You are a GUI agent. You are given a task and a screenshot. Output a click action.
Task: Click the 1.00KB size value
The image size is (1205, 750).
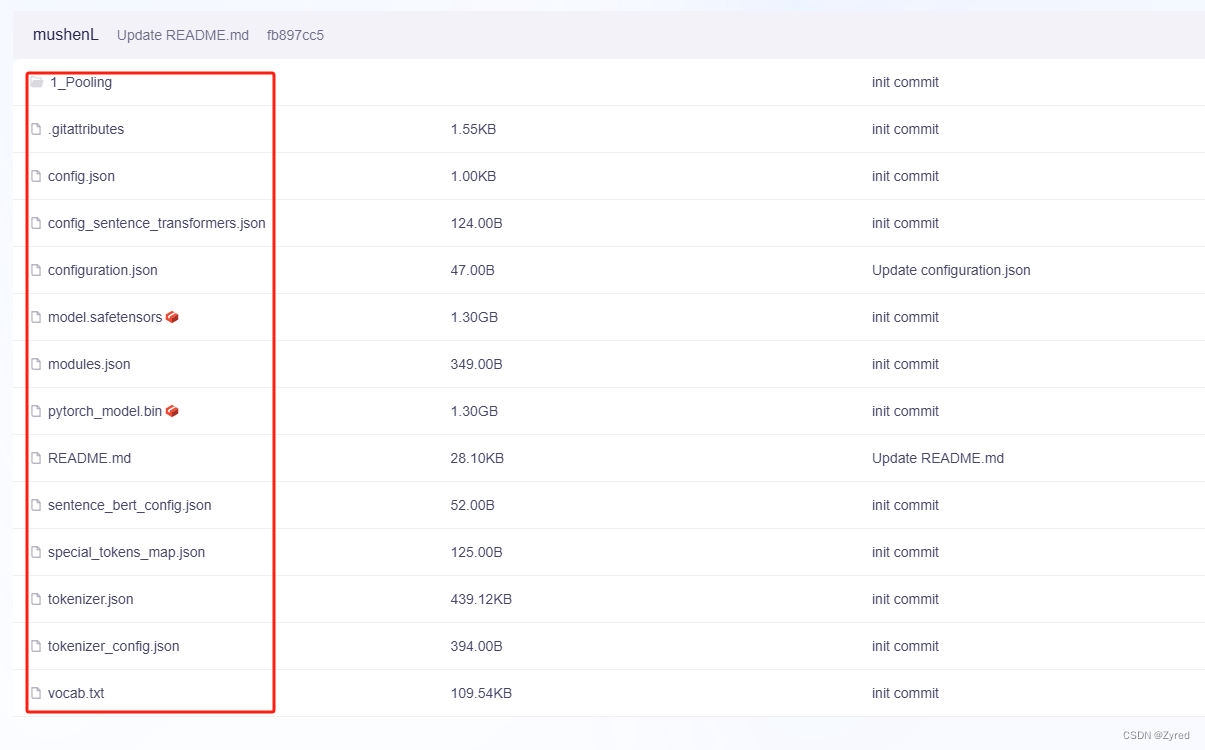(x=474, y=176)
